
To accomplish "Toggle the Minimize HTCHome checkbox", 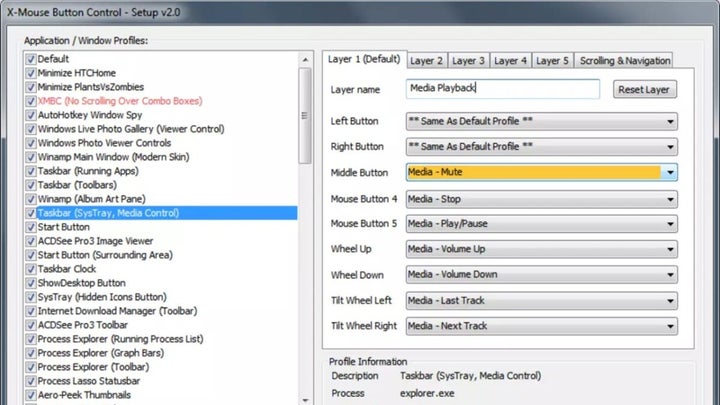I will pyautogui.click(x=31, y=73).
